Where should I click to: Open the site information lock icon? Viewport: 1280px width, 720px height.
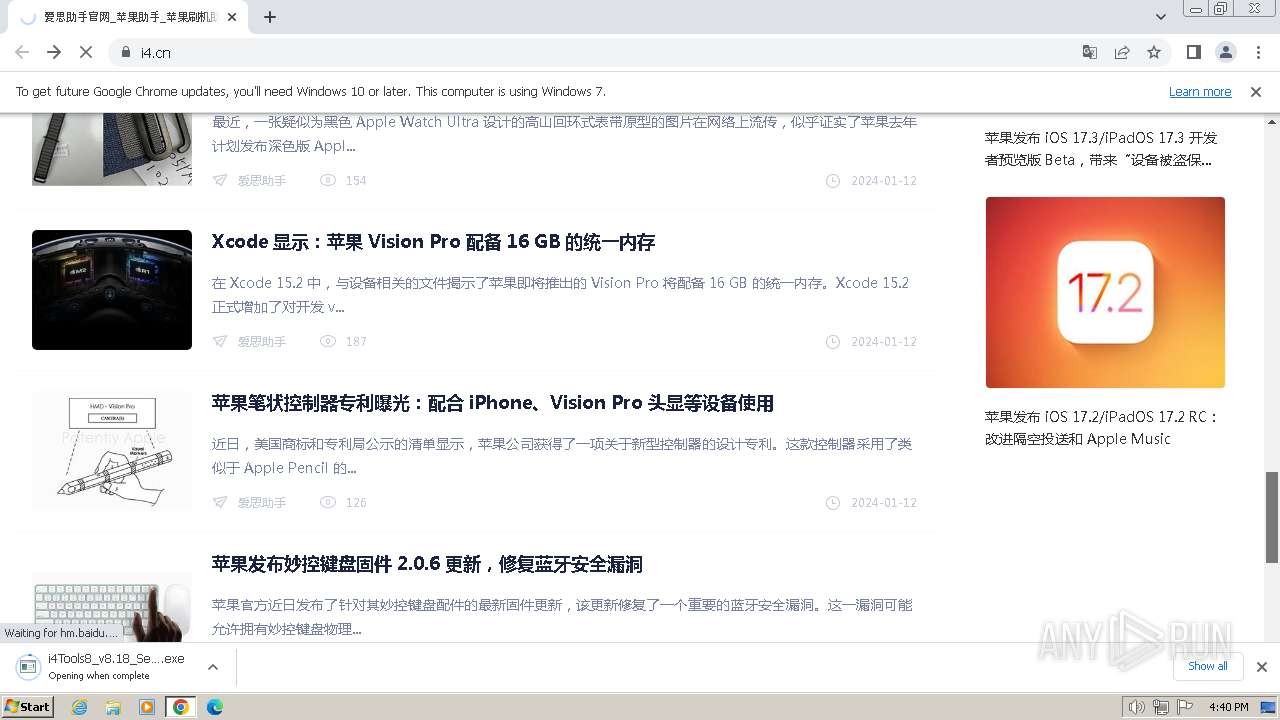click(x=125, y=52)
